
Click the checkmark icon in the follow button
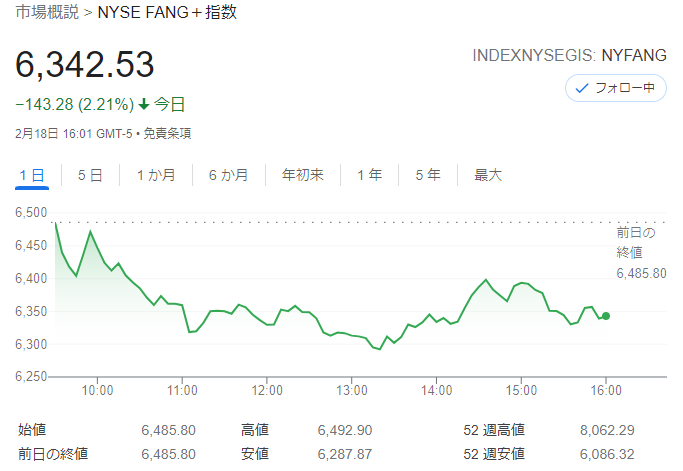(582, 88)
